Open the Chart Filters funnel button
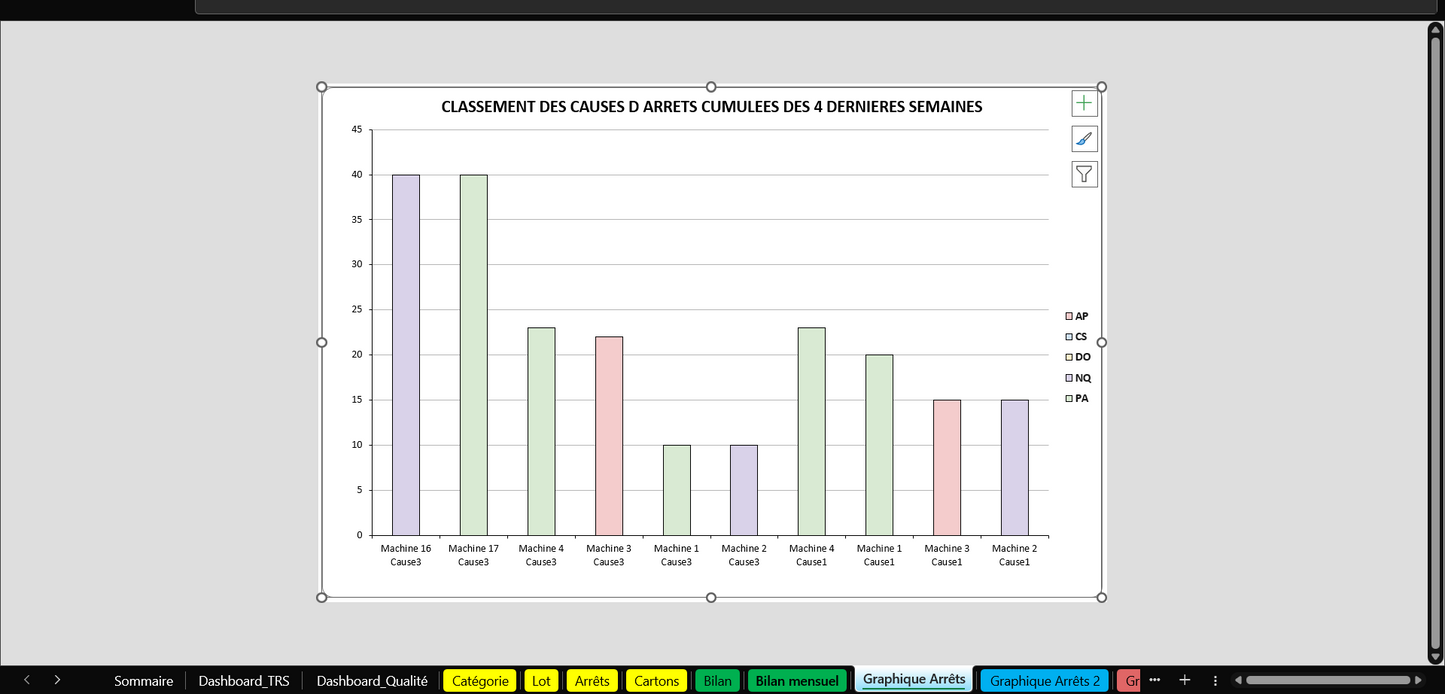Viewport: 1445px width, 694px height. click(x=1084, y=174)
